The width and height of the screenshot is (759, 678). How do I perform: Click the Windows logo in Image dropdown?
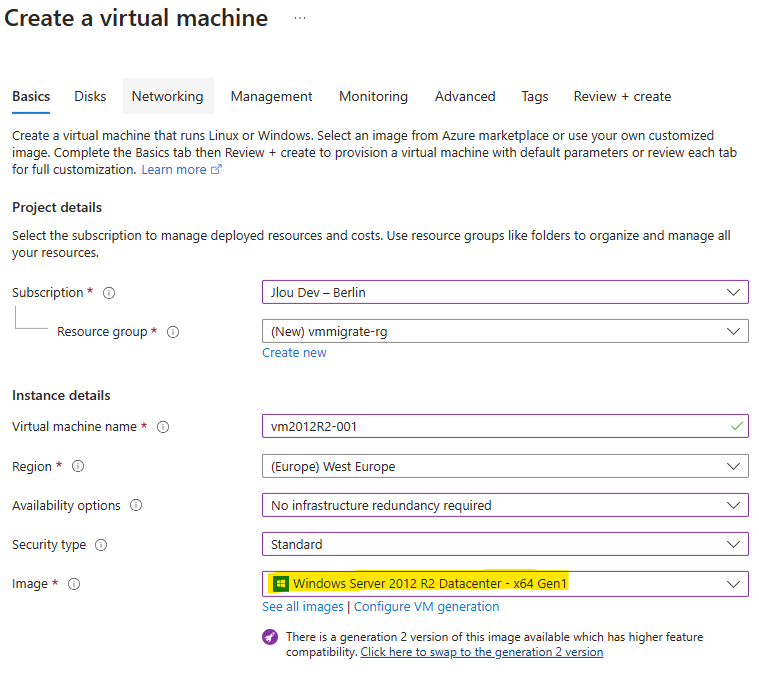click(x=281, y=584)
